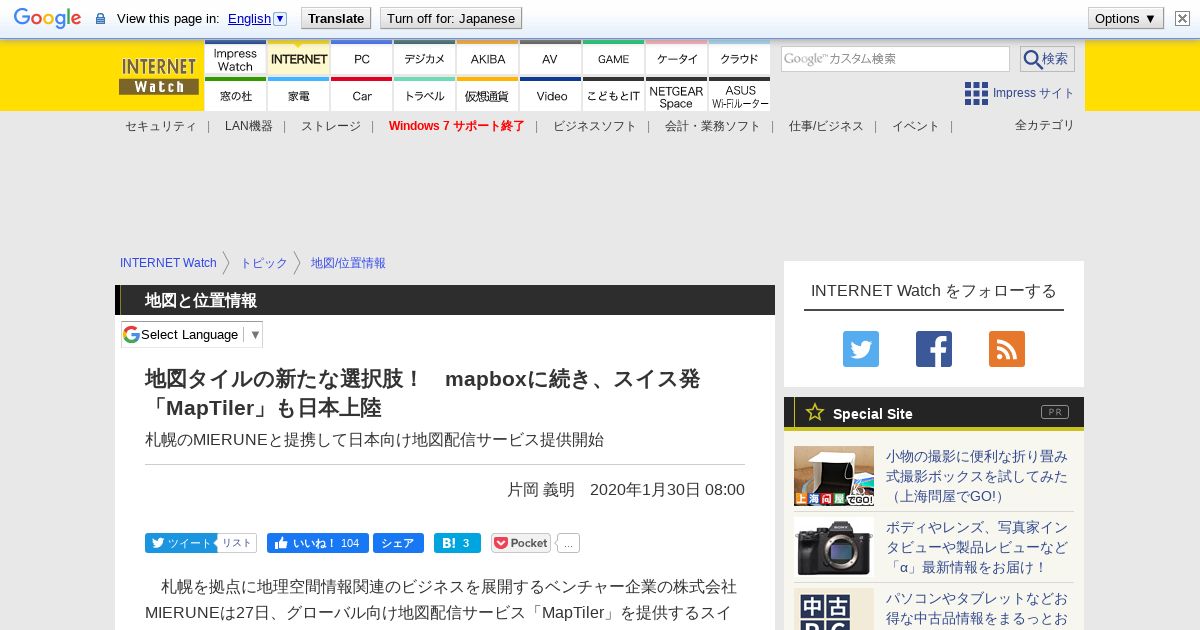Click the Translate button
1200x630 pixels.
335,18
